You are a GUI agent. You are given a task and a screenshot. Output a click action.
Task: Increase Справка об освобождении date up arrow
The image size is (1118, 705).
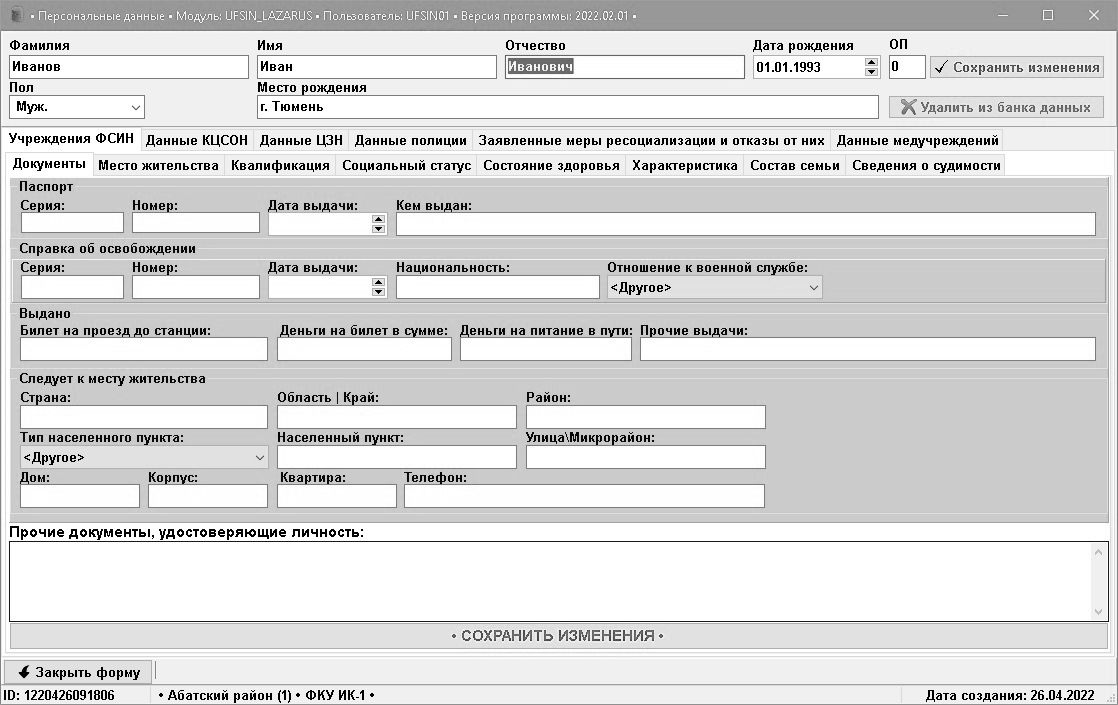379,282
